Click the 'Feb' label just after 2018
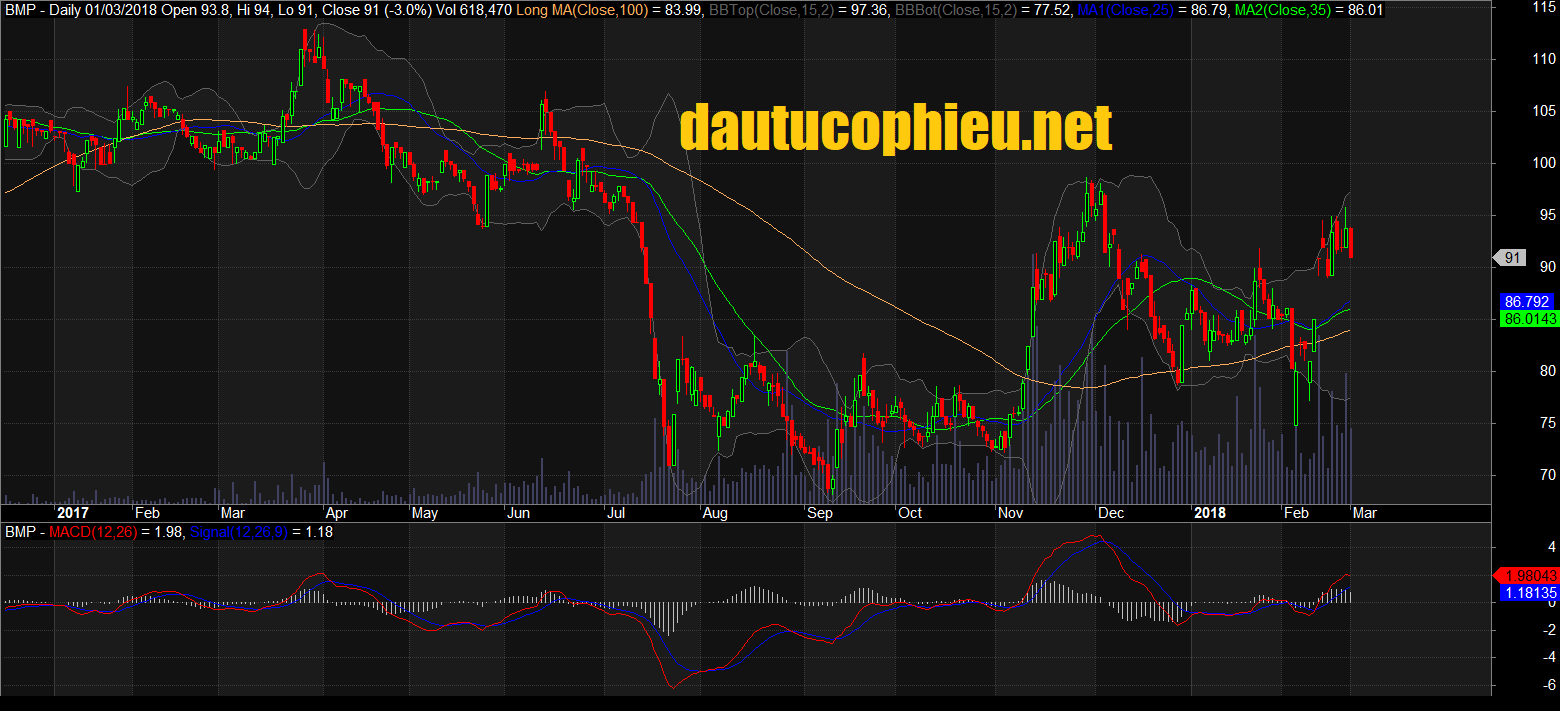Screen dimensions: 1560x711 pyautogui.click(x=1296, y=513)
